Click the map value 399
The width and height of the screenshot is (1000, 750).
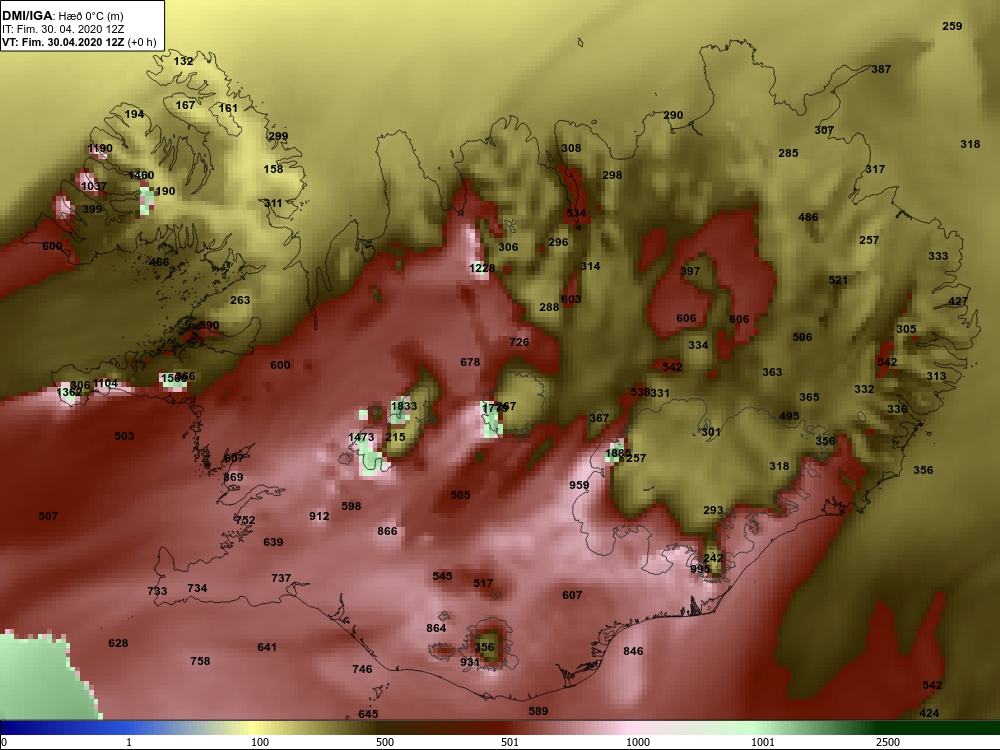point(92,209)
